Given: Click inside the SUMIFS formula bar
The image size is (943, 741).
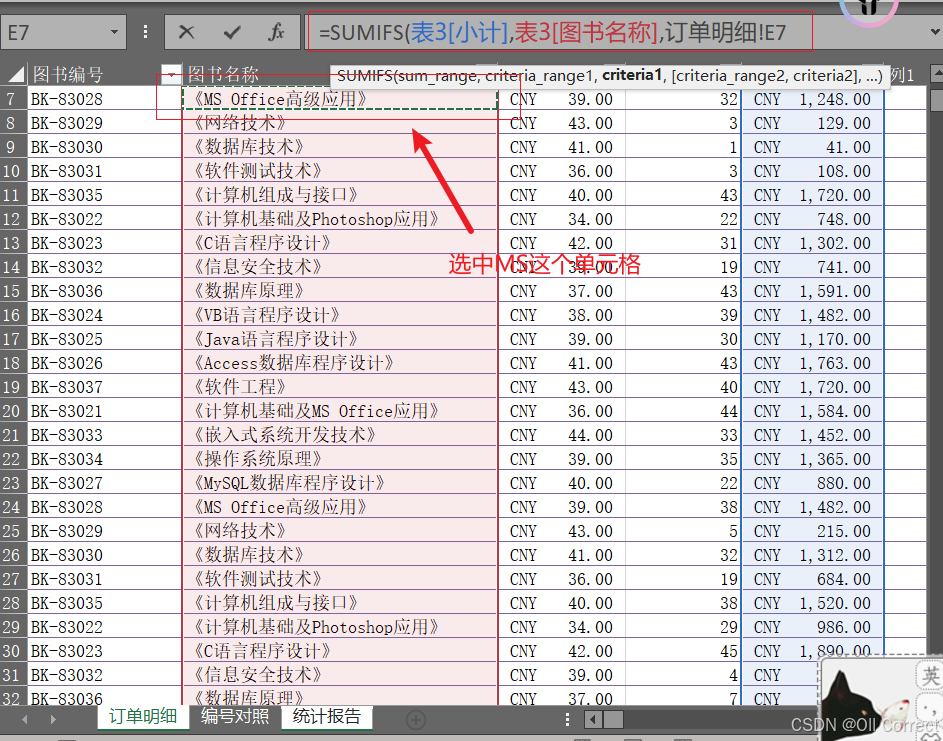Looking at the screenshot, I should tap(559, 32).
